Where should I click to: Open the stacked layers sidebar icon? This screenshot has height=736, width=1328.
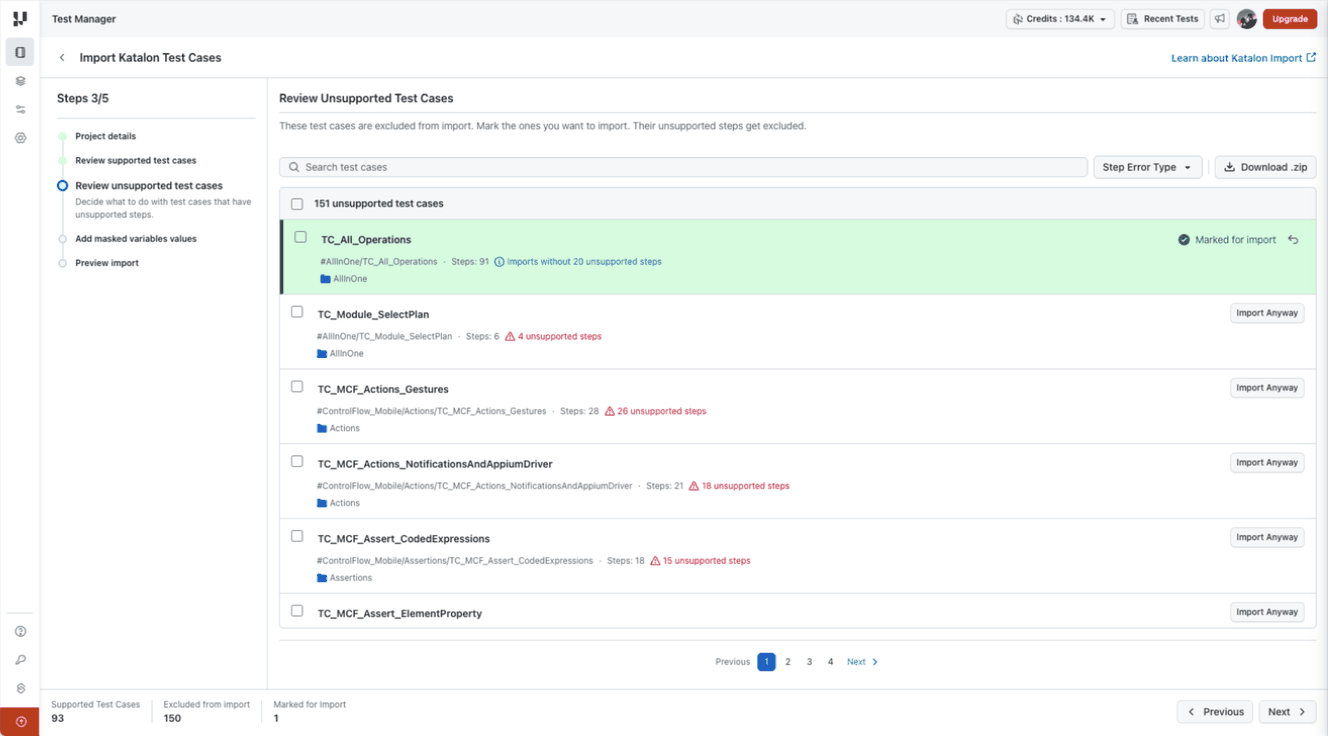[x=20, y=81]
